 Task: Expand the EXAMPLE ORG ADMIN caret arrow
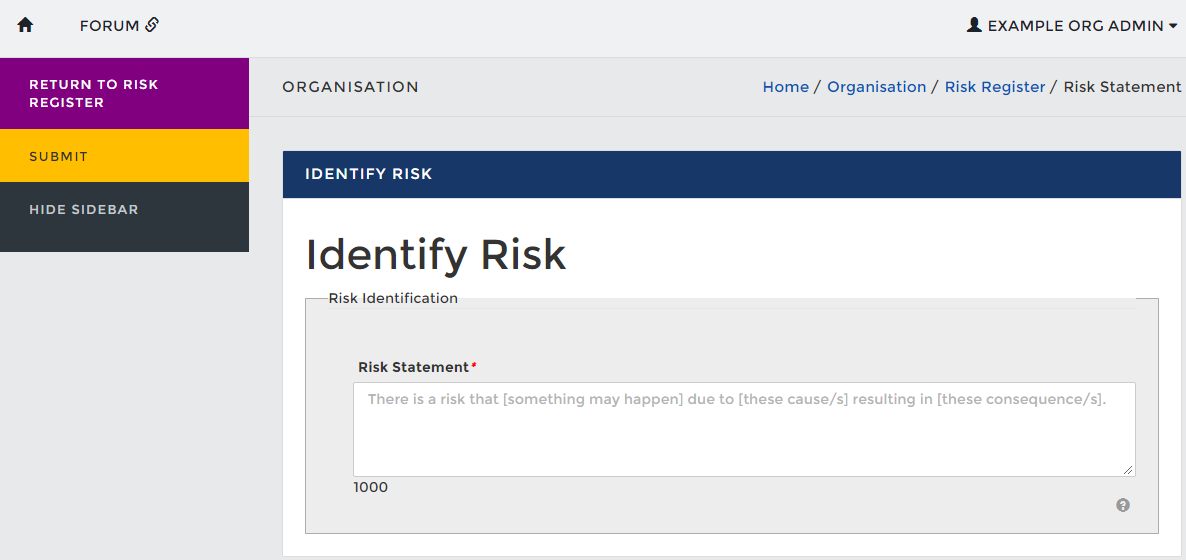click(x=1173, y=26)
